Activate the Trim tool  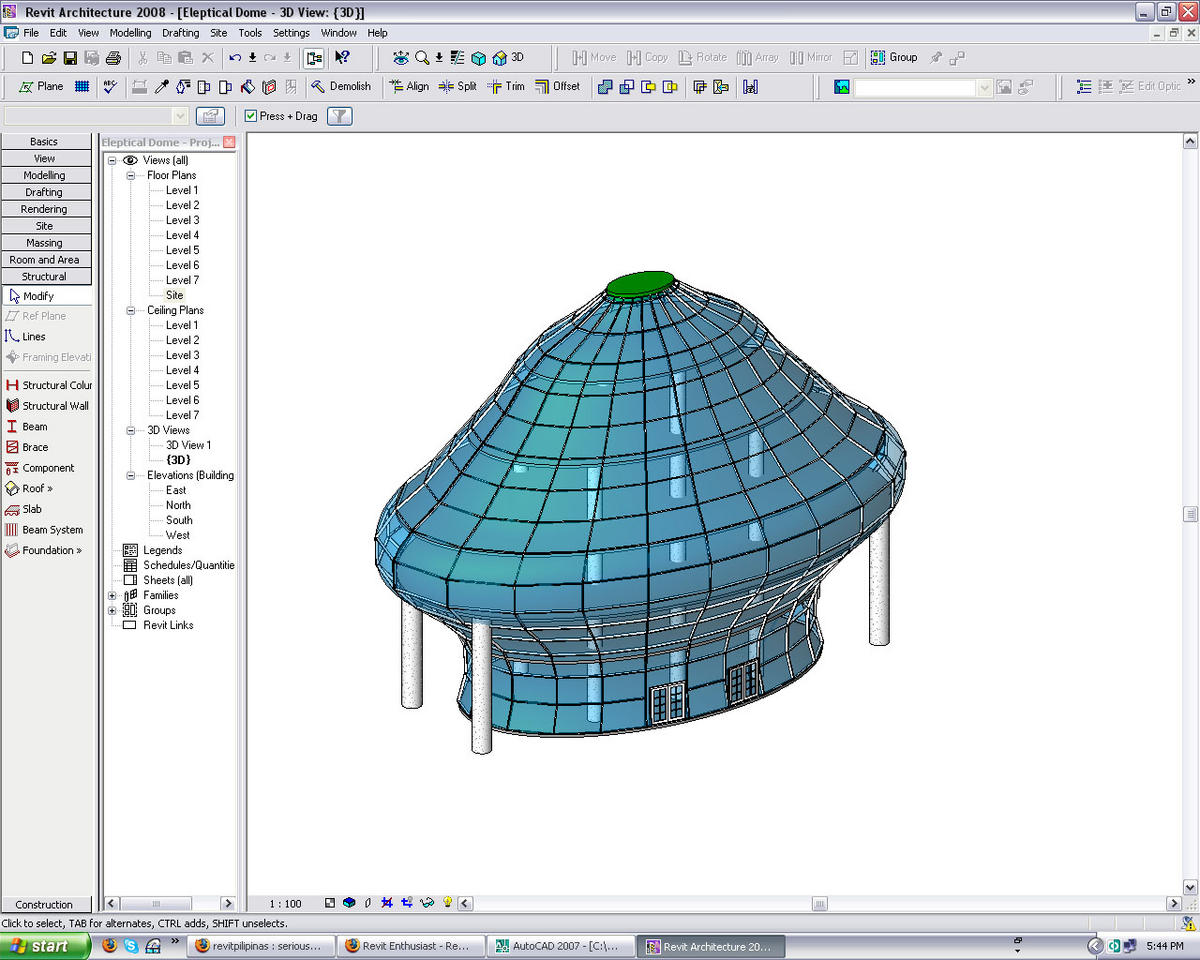point(508,87)
